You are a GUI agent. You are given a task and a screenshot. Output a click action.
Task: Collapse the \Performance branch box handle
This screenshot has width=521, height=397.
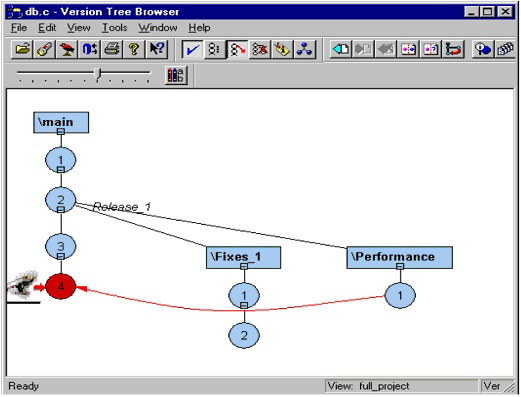(400, 266)
